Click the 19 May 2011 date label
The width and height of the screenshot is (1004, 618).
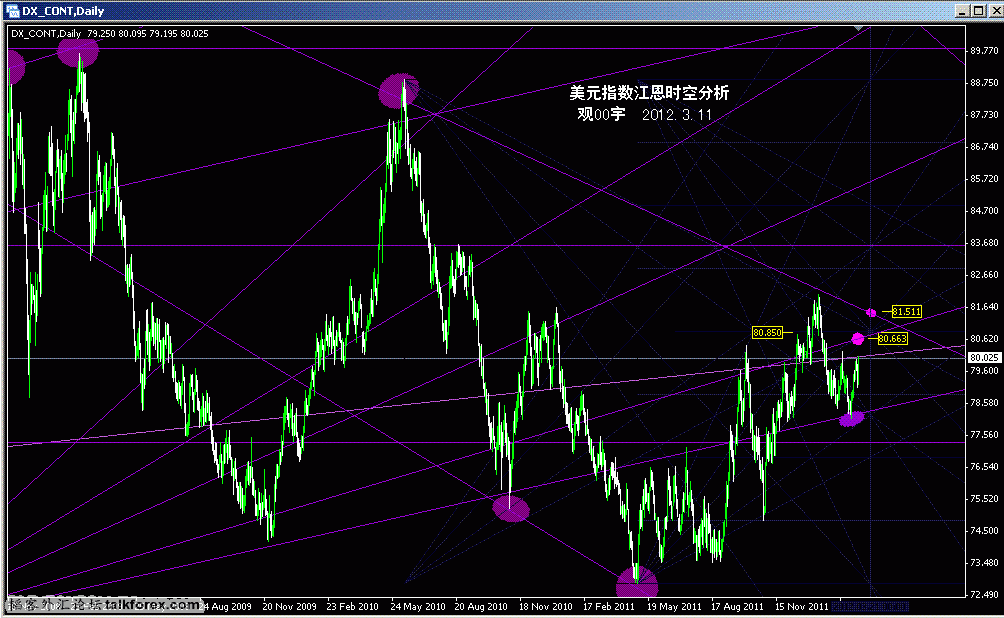pos(674,606)
